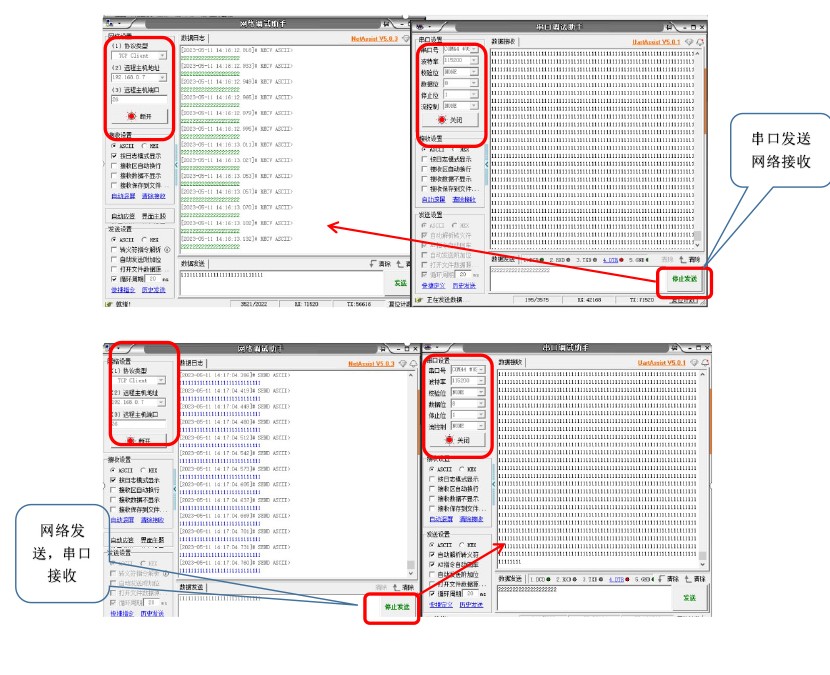Screen dimensions: 830x675
Task: Click the down-arrow 清除 icon in lower UartAssist send bar
Action: pyautogui.click(x=661, y=579)
